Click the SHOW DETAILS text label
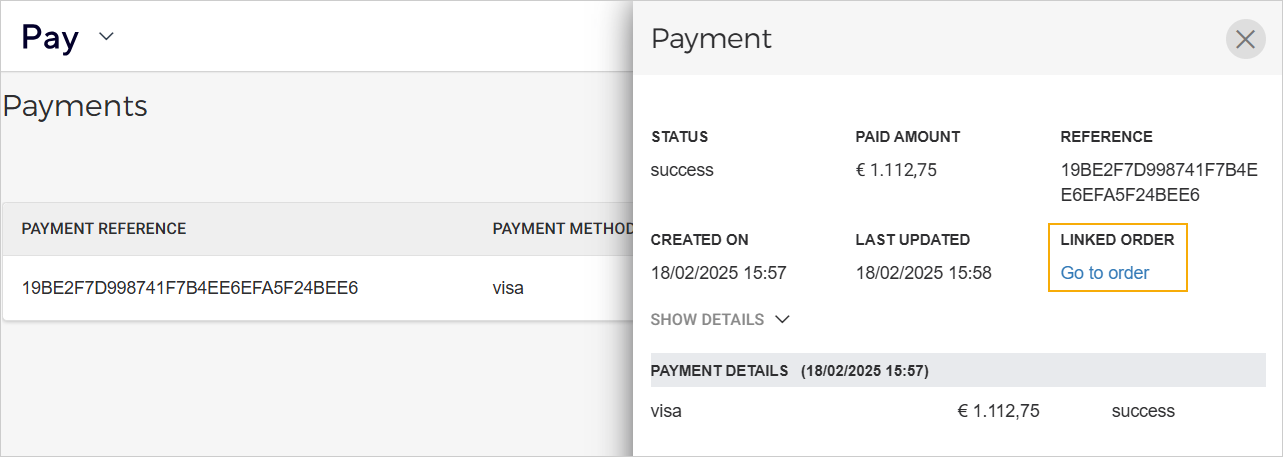Screen dimensions: 1283x457 click(707, 320)
